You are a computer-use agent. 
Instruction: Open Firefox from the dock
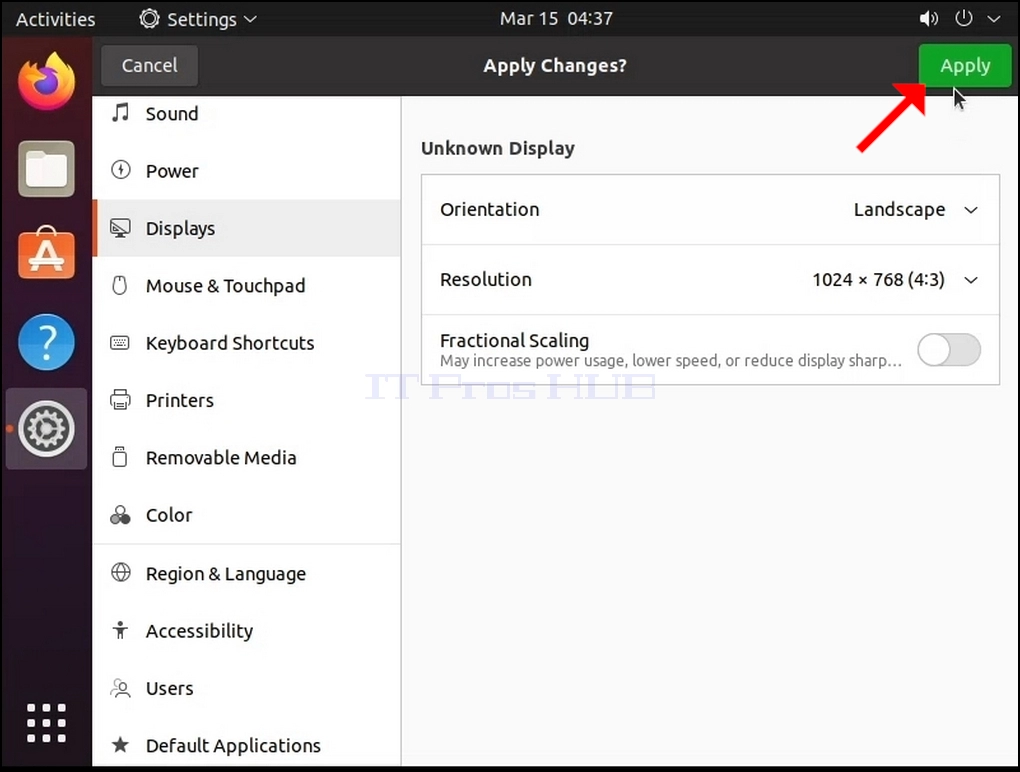click(x=46, y=81)
